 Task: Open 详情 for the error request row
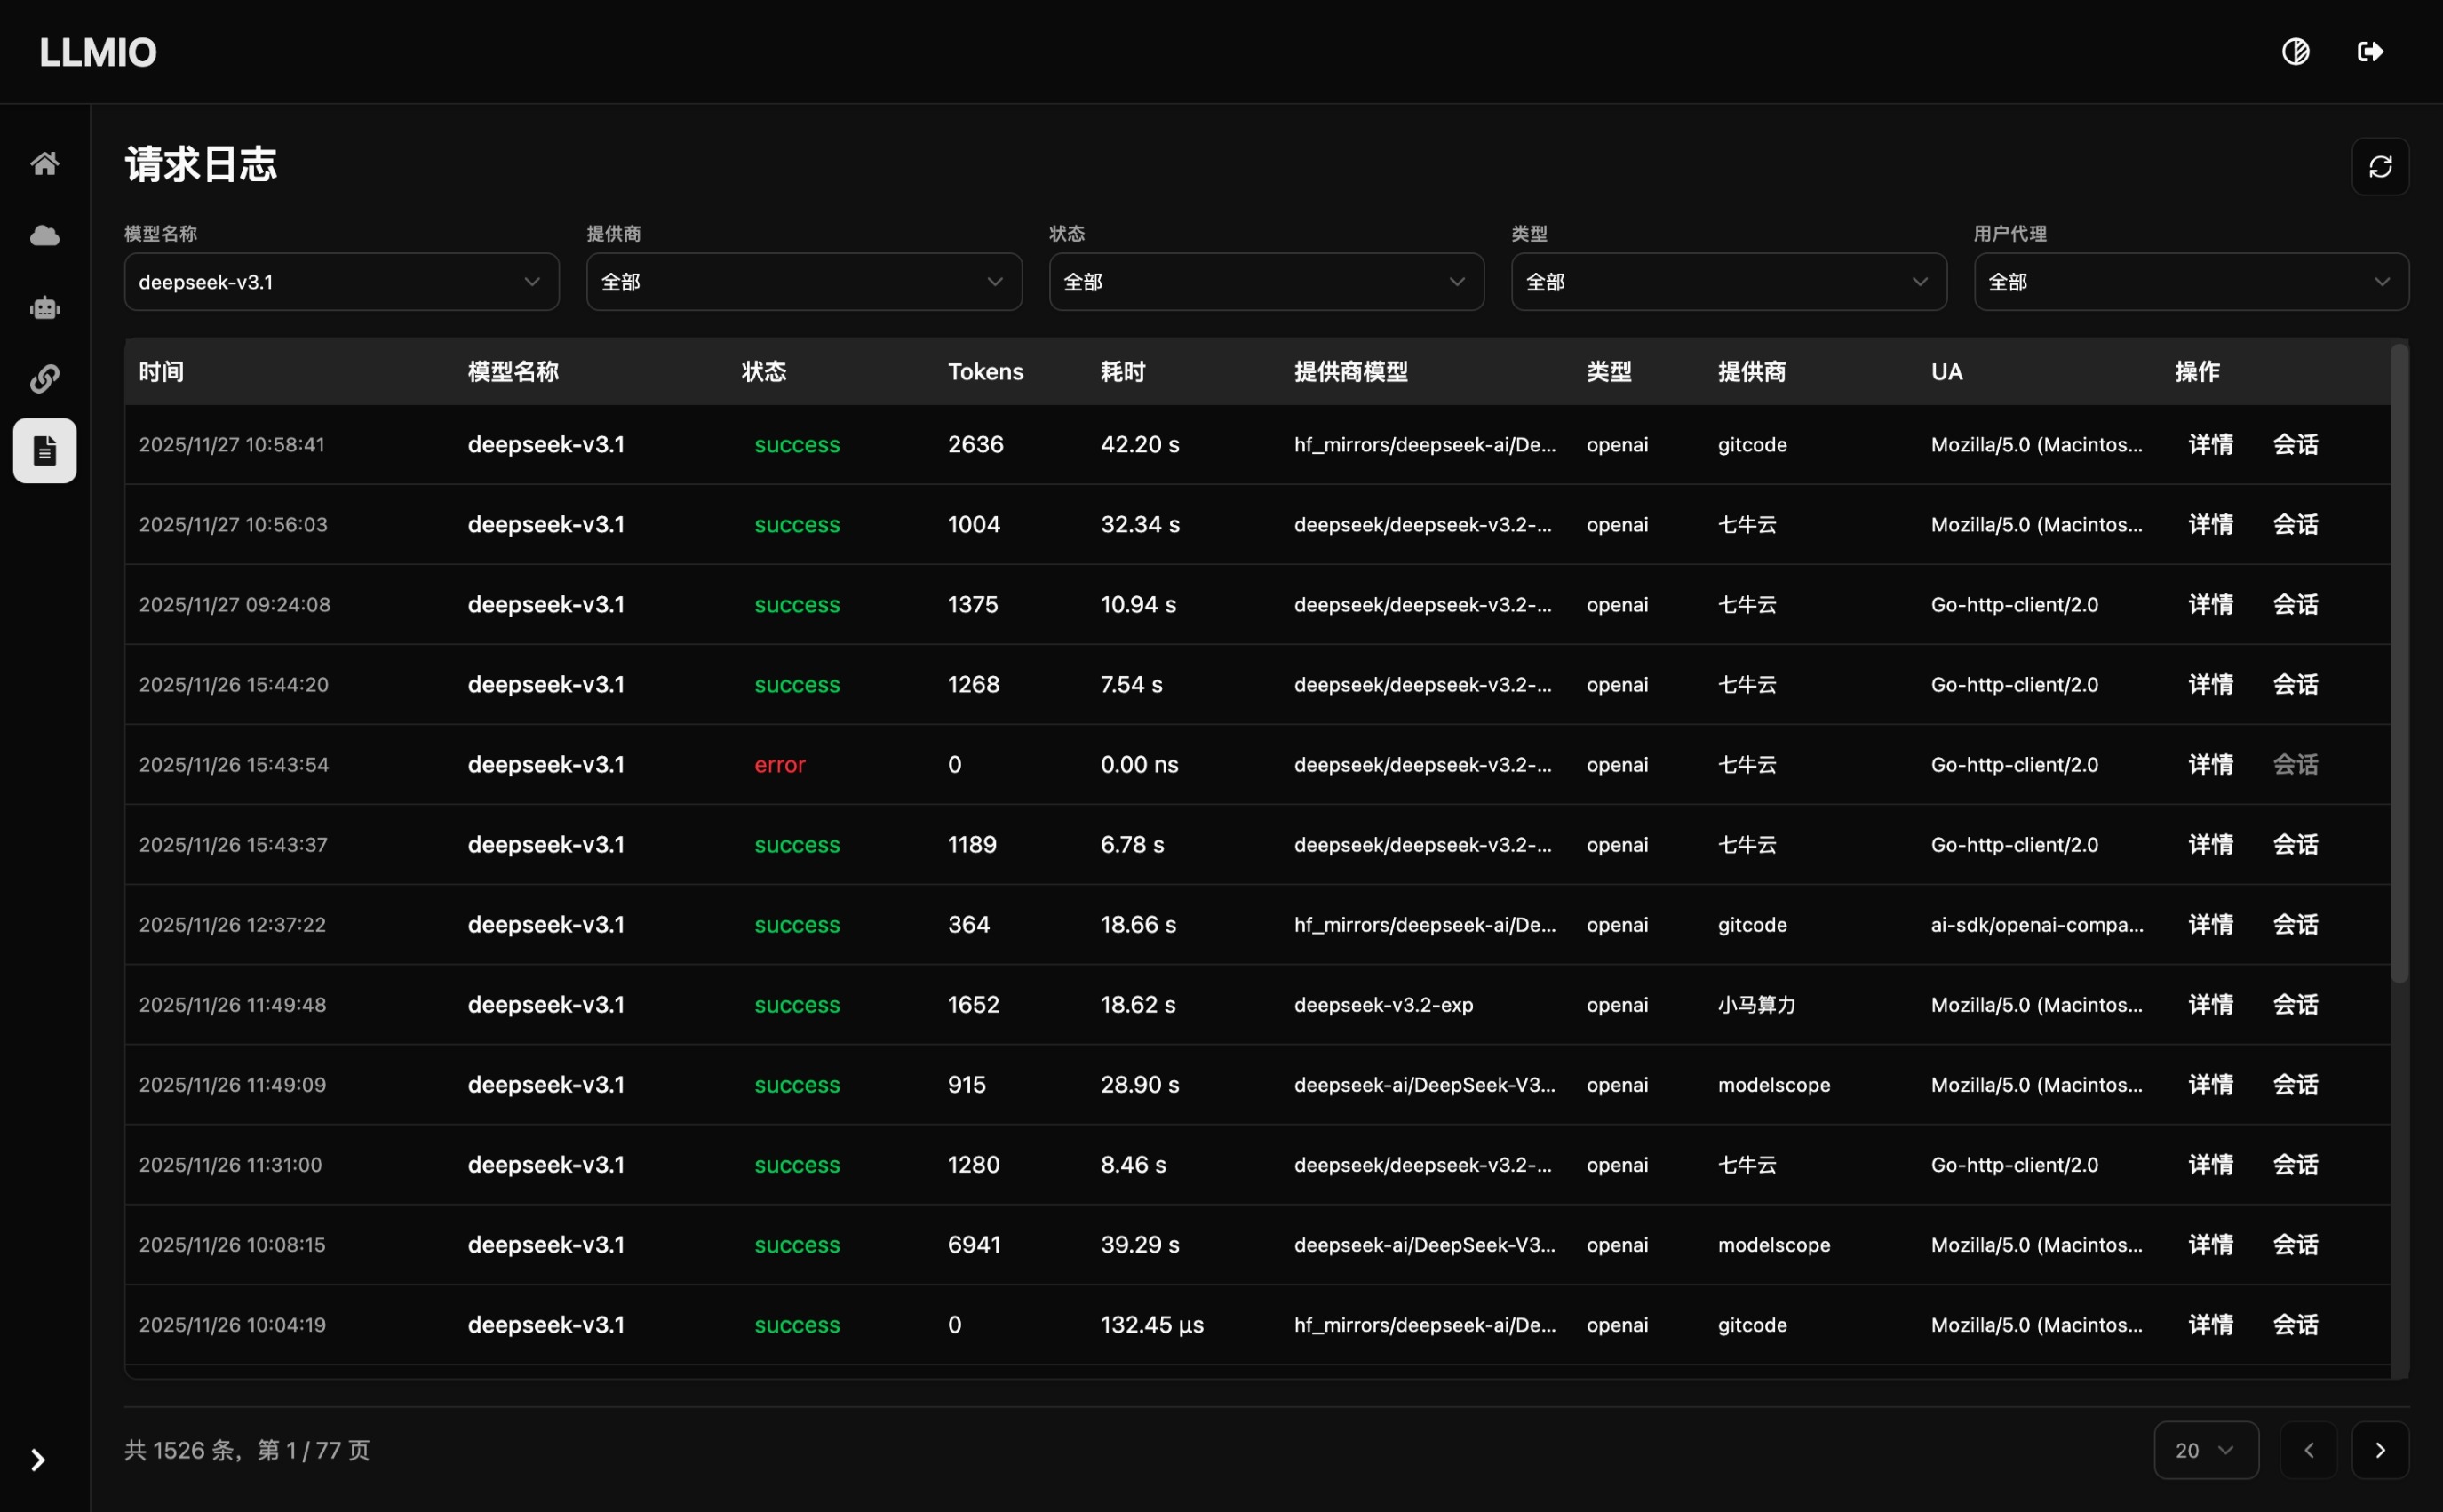point(2210,765)
